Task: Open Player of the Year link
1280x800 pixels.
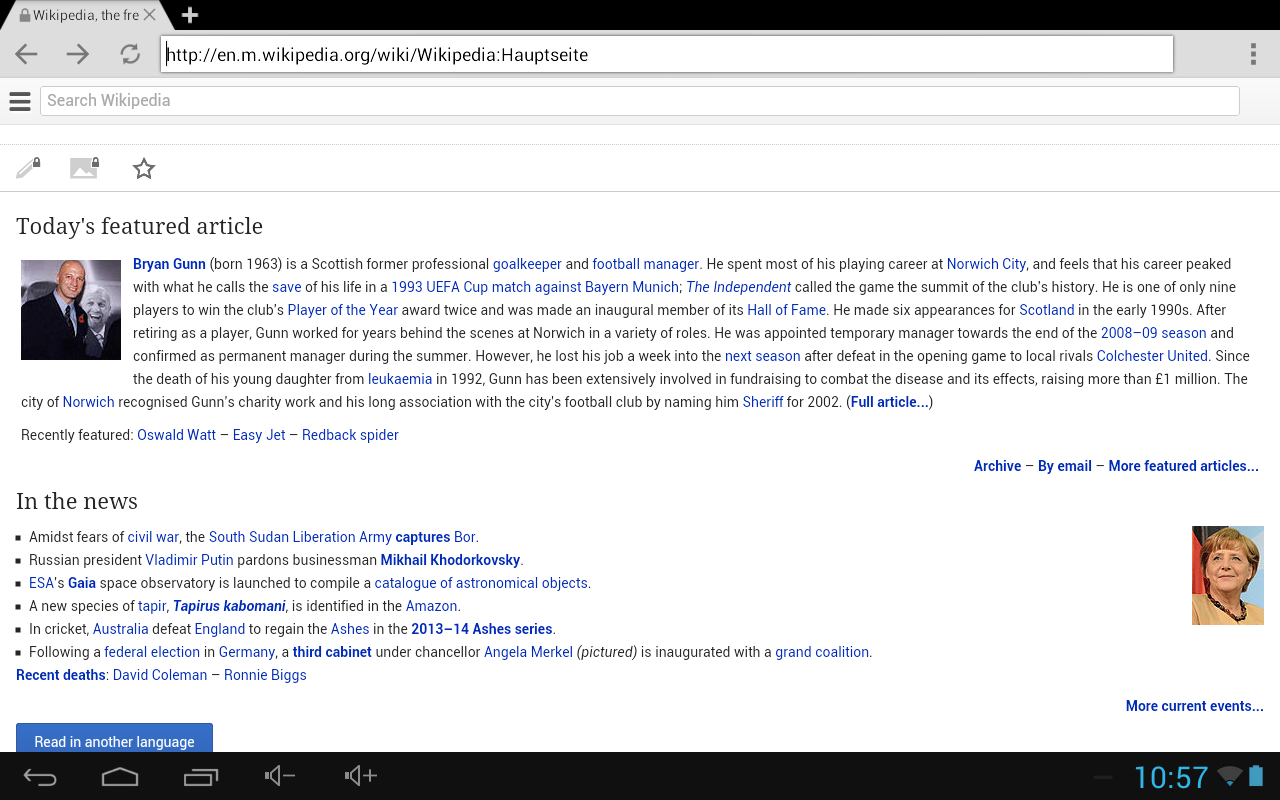Action: [x=343, y=310]
